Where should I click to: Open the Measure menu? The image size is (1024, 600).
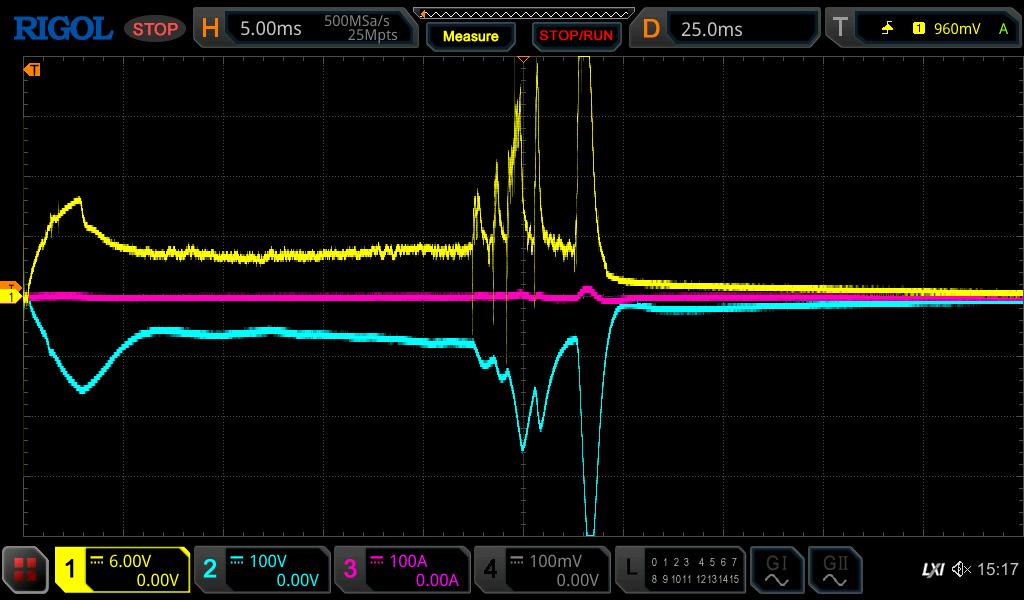[x=470, y=36]
